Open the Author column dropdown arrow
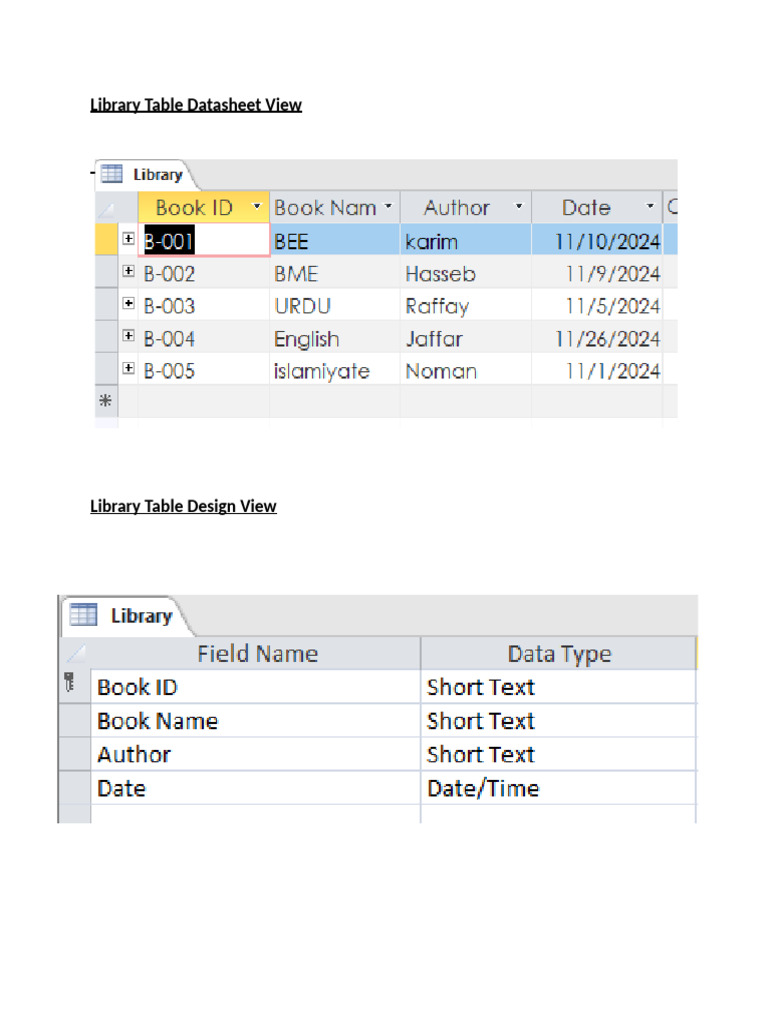The width and height of the screenshot is (768, 1024). click(x=518, y=208)
